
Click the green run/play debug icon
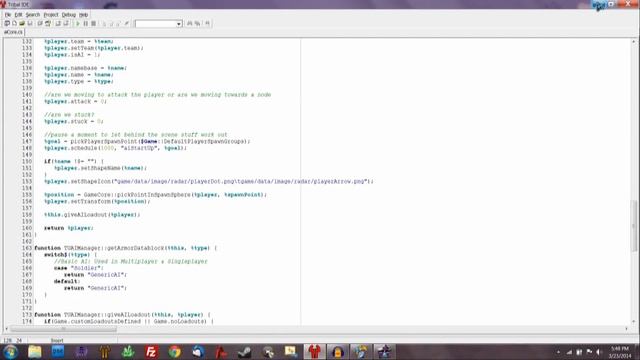tap(78, 24)
